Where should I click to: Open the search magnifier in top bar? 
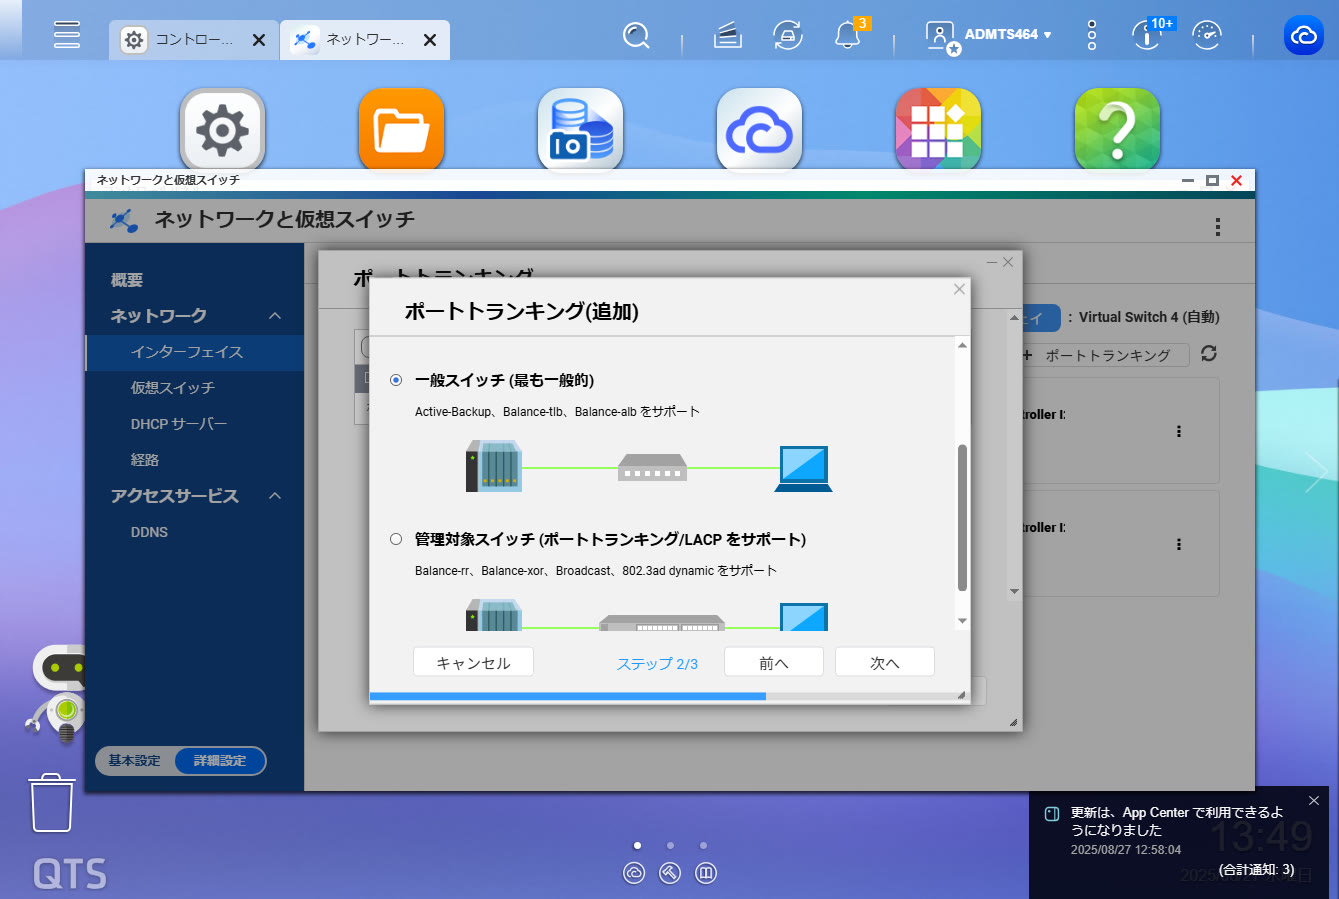click(x=636, y=37)
